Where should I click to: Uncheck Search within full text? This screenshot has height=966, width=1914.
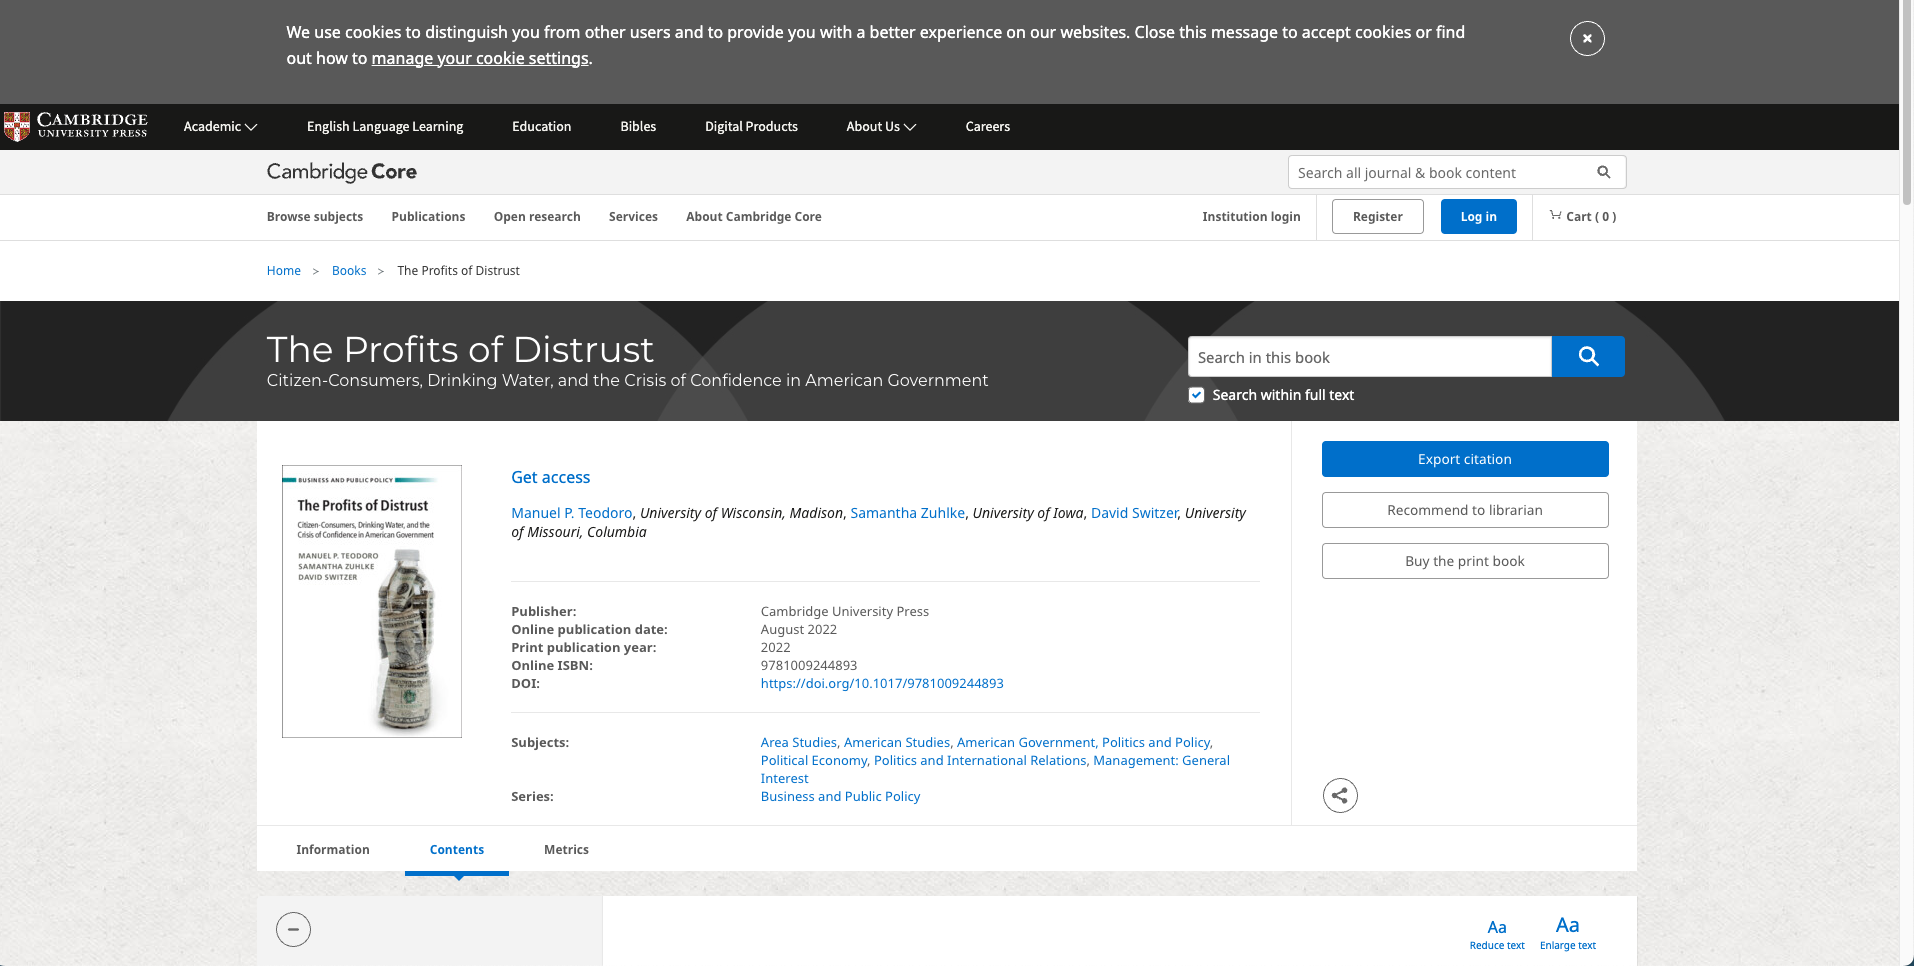(x=1196, y=395)
